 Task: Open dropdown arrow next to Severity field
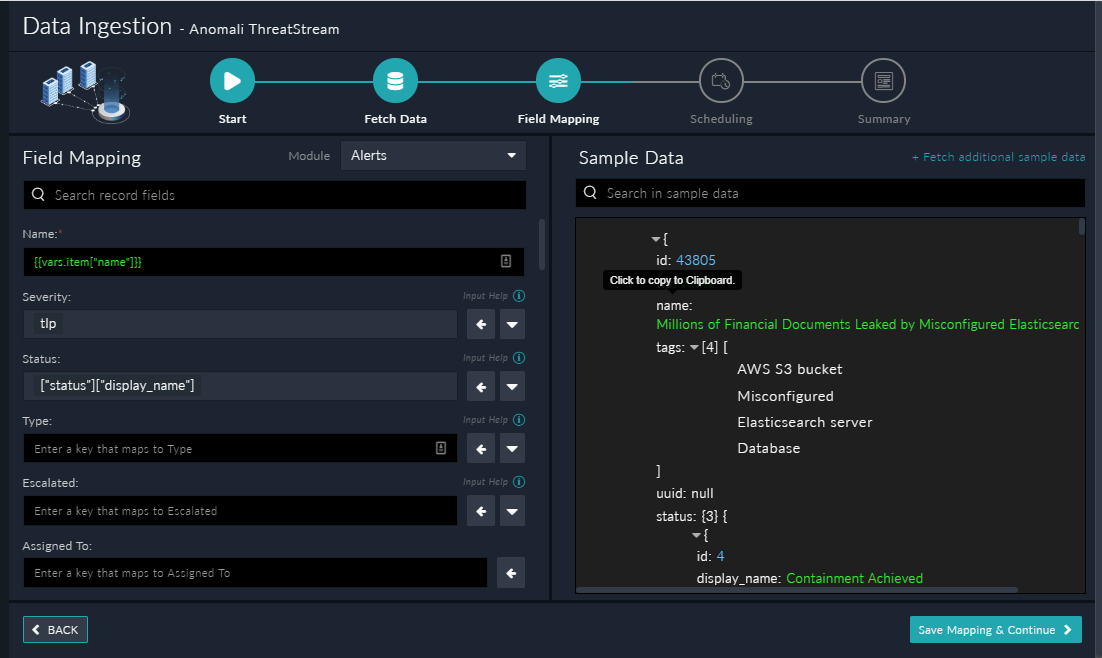tap(512, 325)
